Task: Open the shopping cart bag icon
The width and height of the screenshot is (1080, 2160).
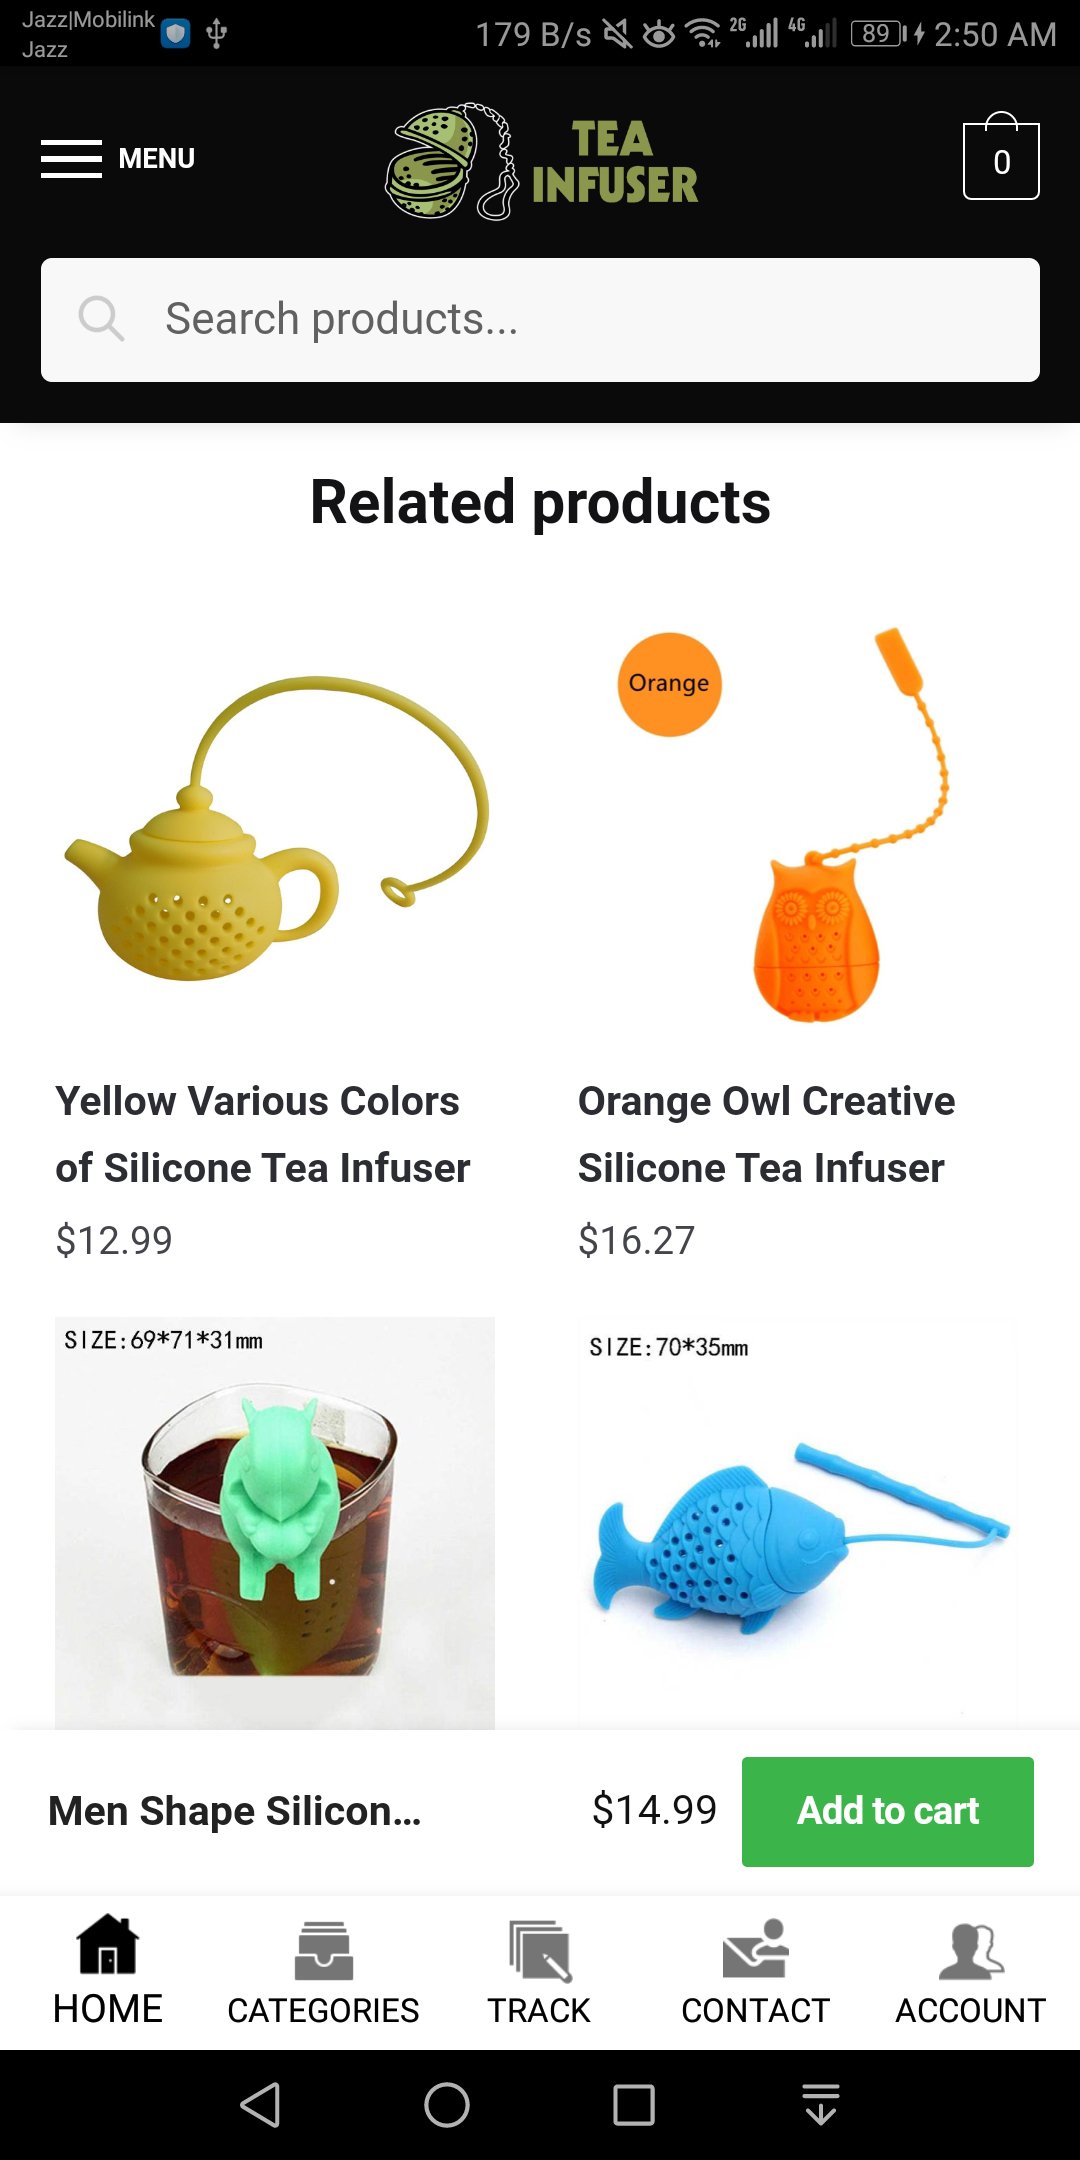Action: pos(1001,156)
